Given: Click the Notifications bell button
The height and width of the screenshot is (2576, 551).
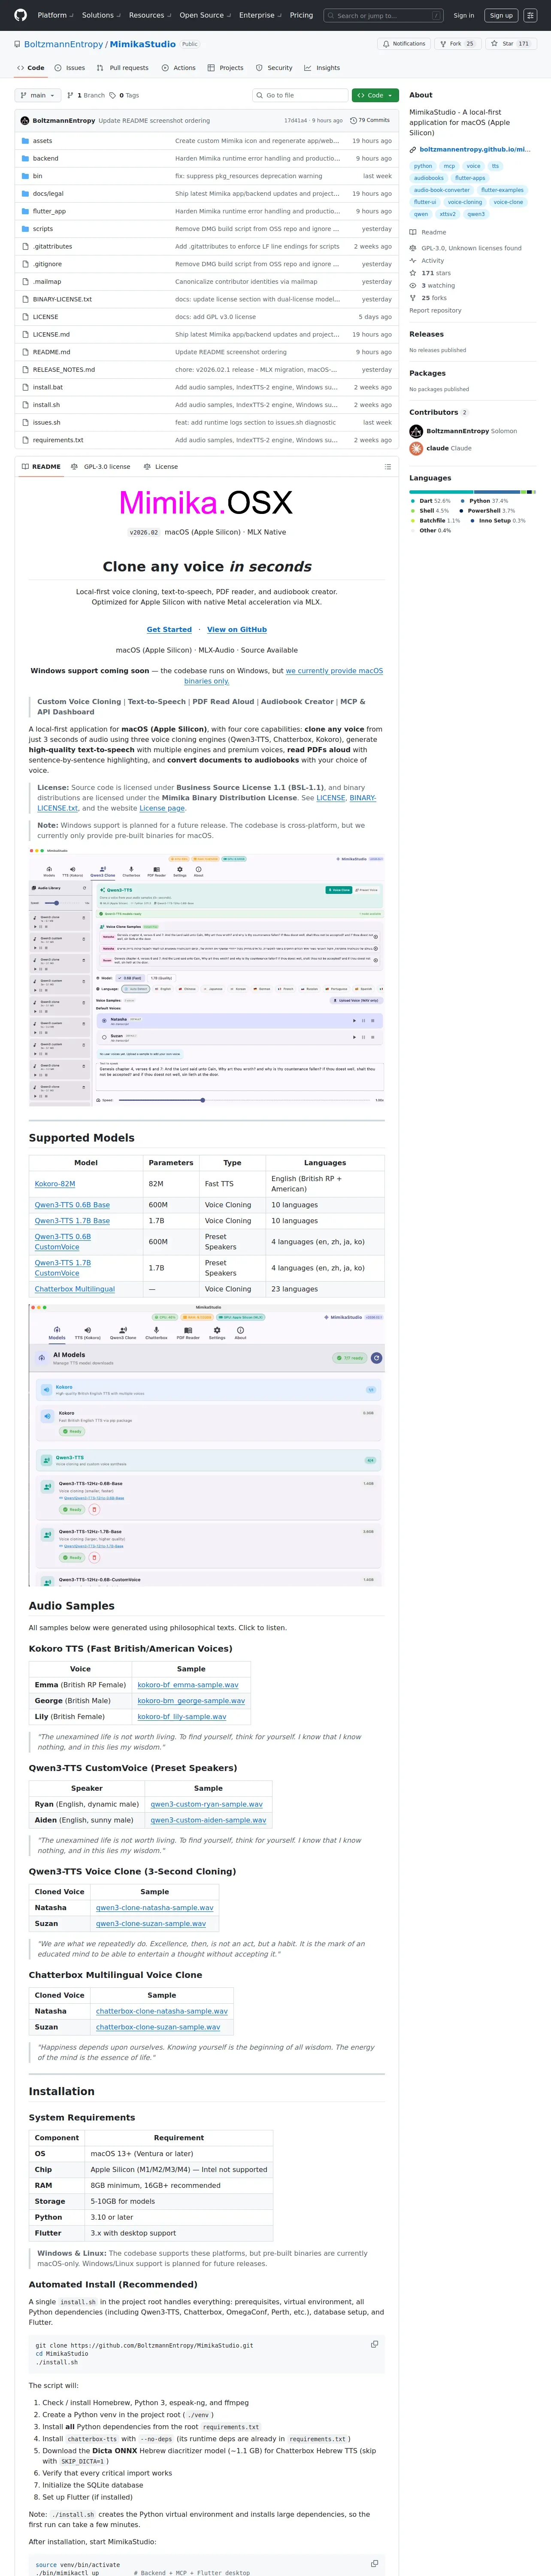Looking at the screenshot, I should click(x=403, y=44).
